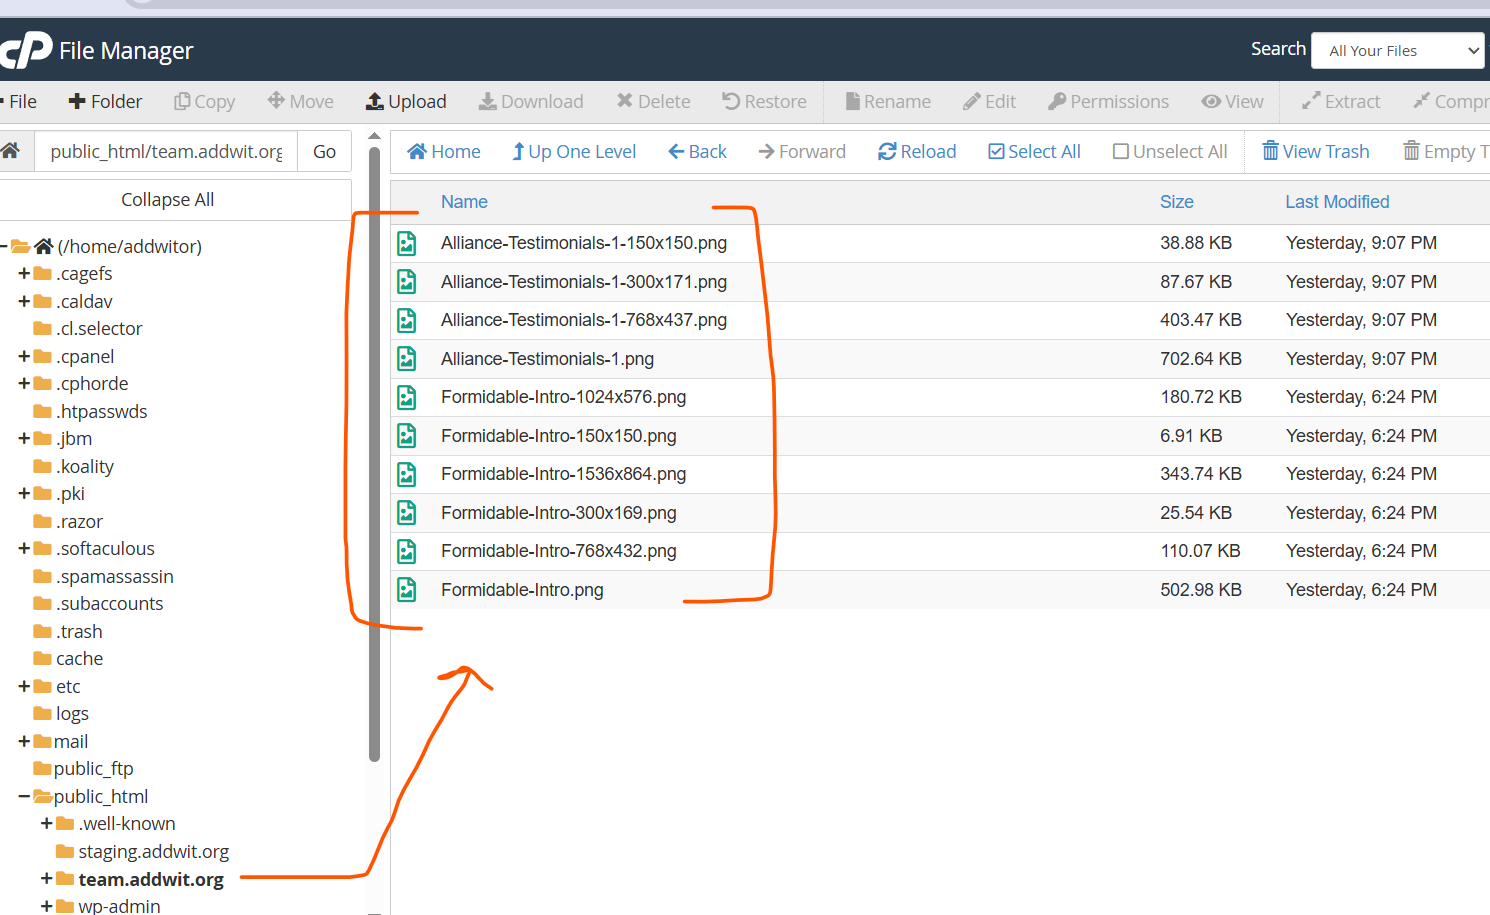Image resolution: width=1490 pixels, height=915 pixels.
Task: Click Collapse All button
Action: click(x=168, y=199)
